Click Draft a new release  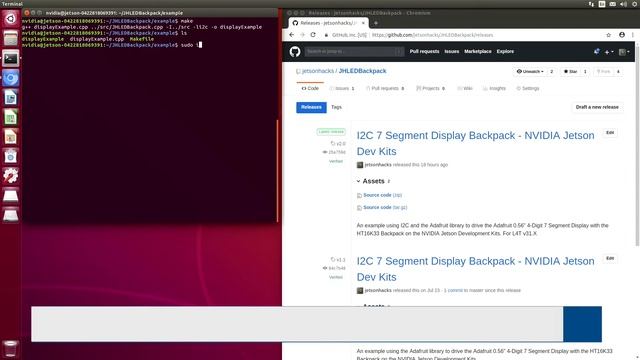(x=597, y=107)
